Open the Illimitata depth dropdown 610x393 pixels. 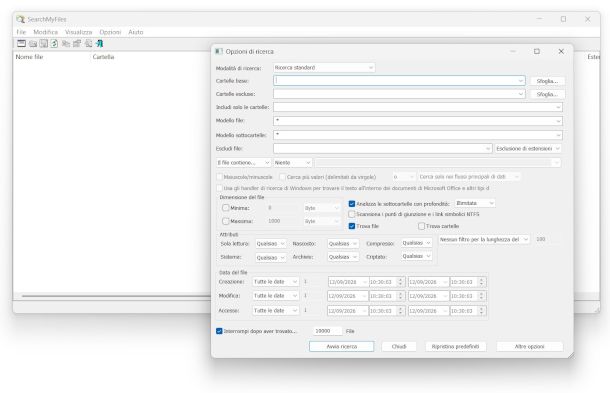coord(475,203)
